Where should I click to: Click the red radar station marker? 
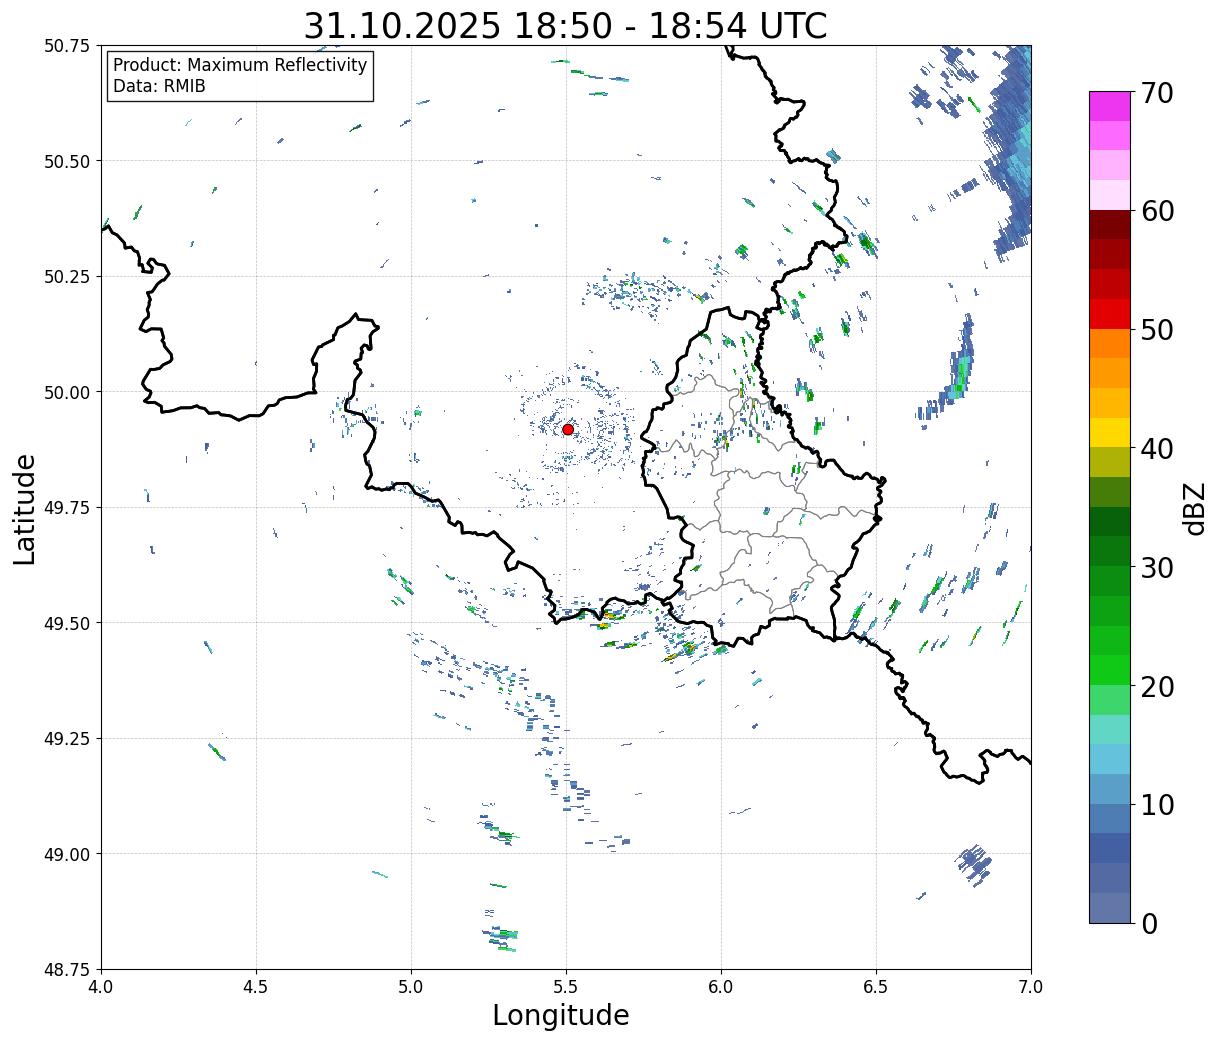tap(567, 429)
